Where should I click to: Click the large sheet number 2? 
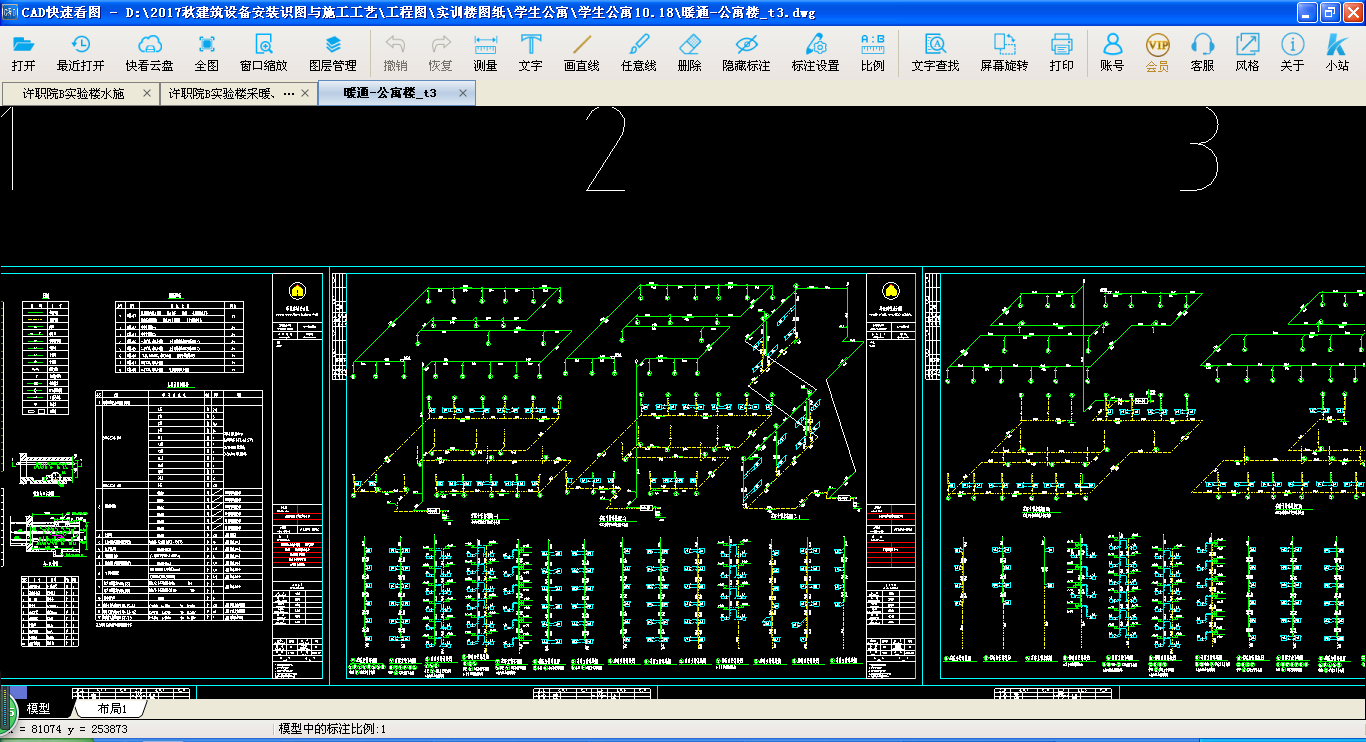(606, 149)
